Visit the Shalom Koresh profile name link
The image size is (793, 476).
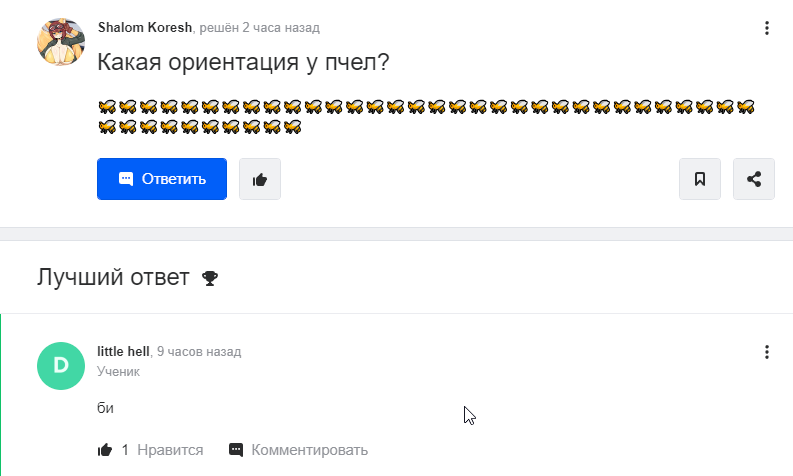click(x=144, y=28)
